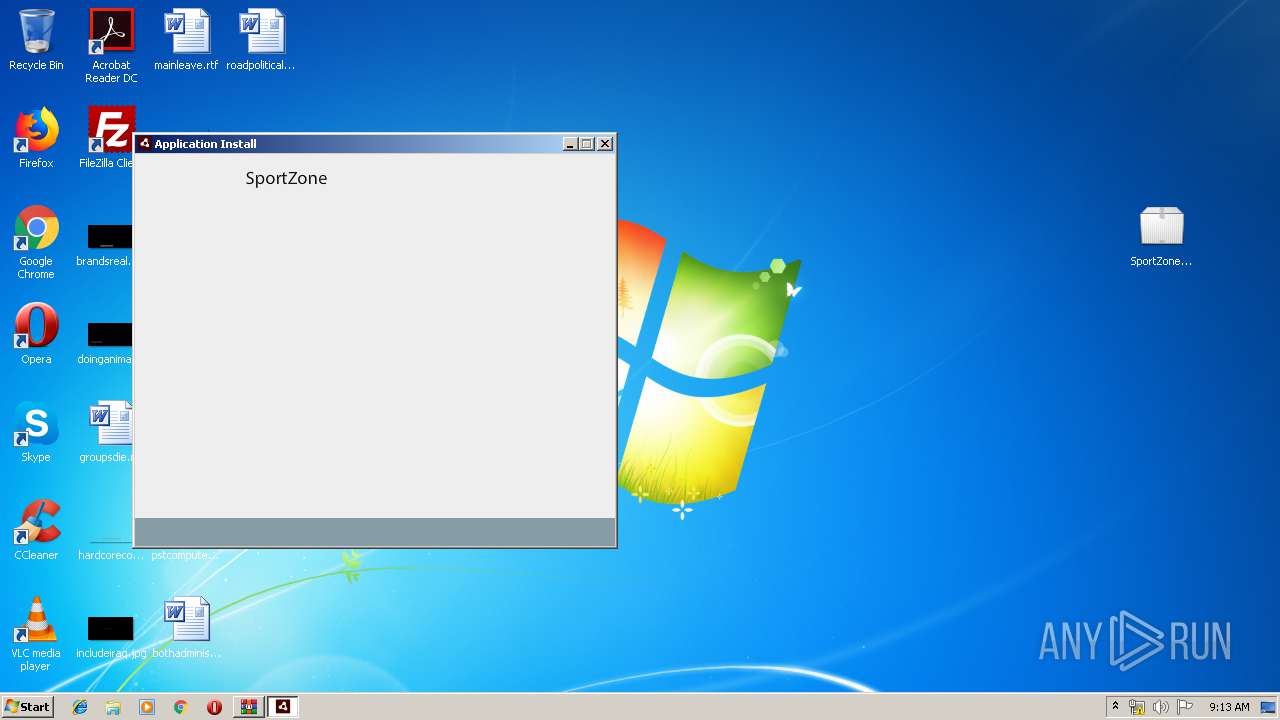Image resolution: width=1280 pixels, height=720 pixels.
Task: Launch Skype from the desktop
Action: click(x=36, y=432)
